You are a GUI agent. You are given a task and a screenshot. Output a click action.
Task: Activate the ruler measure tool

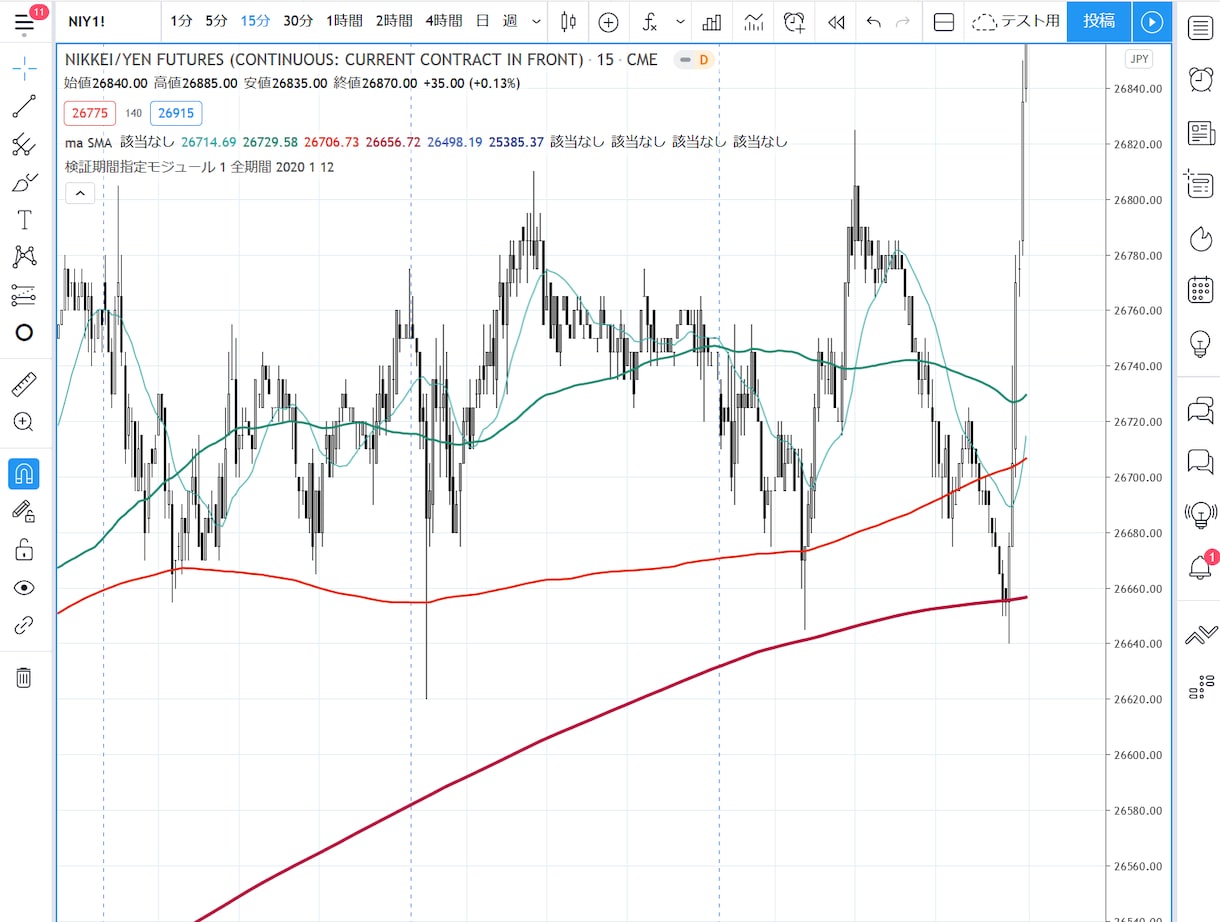(24, 384)
